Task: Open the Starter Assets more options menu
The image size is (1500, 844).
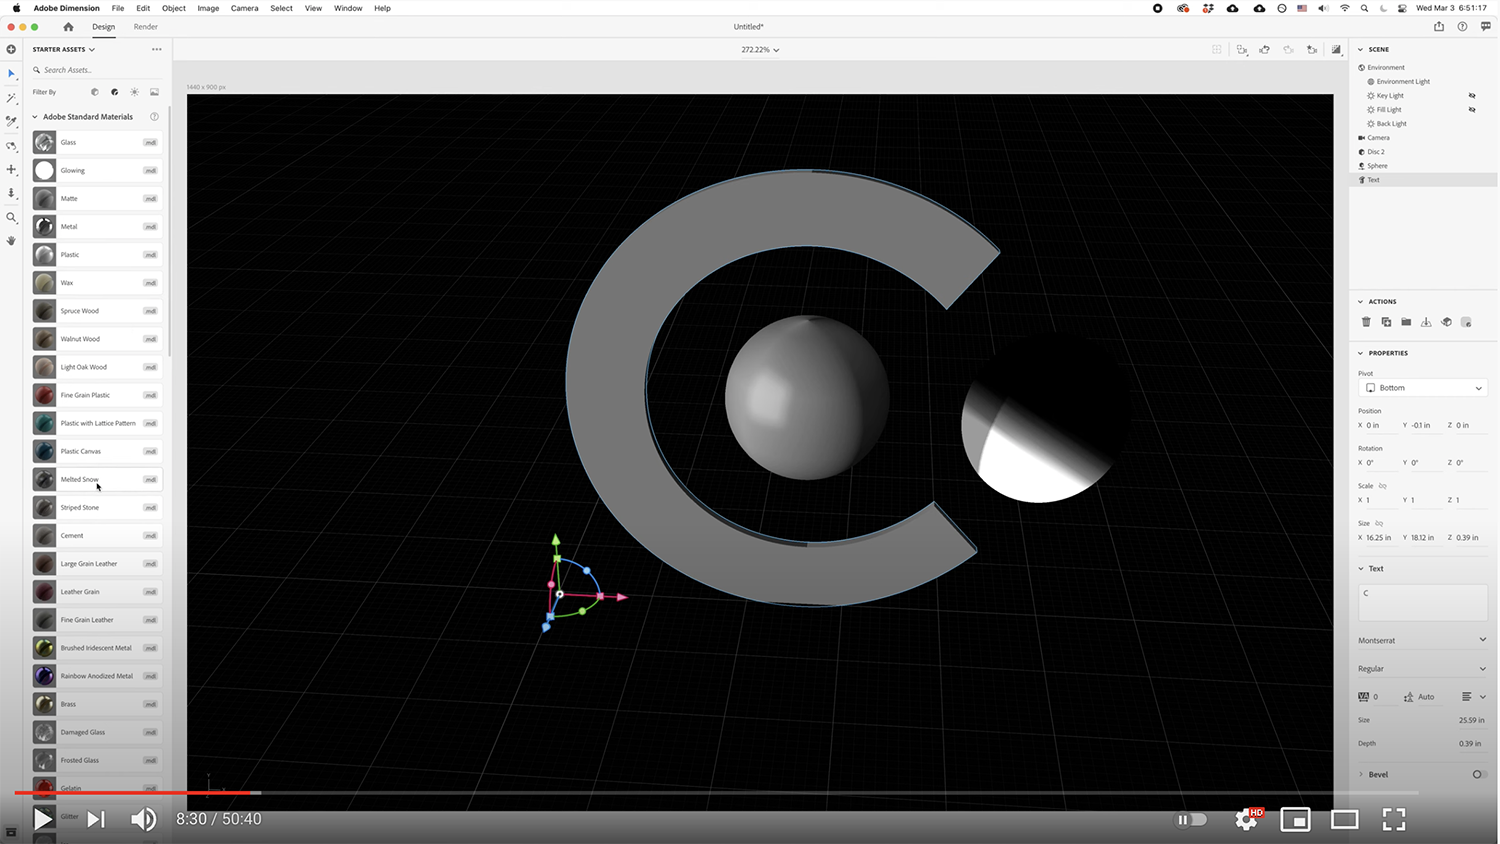Action: (157, 49)
